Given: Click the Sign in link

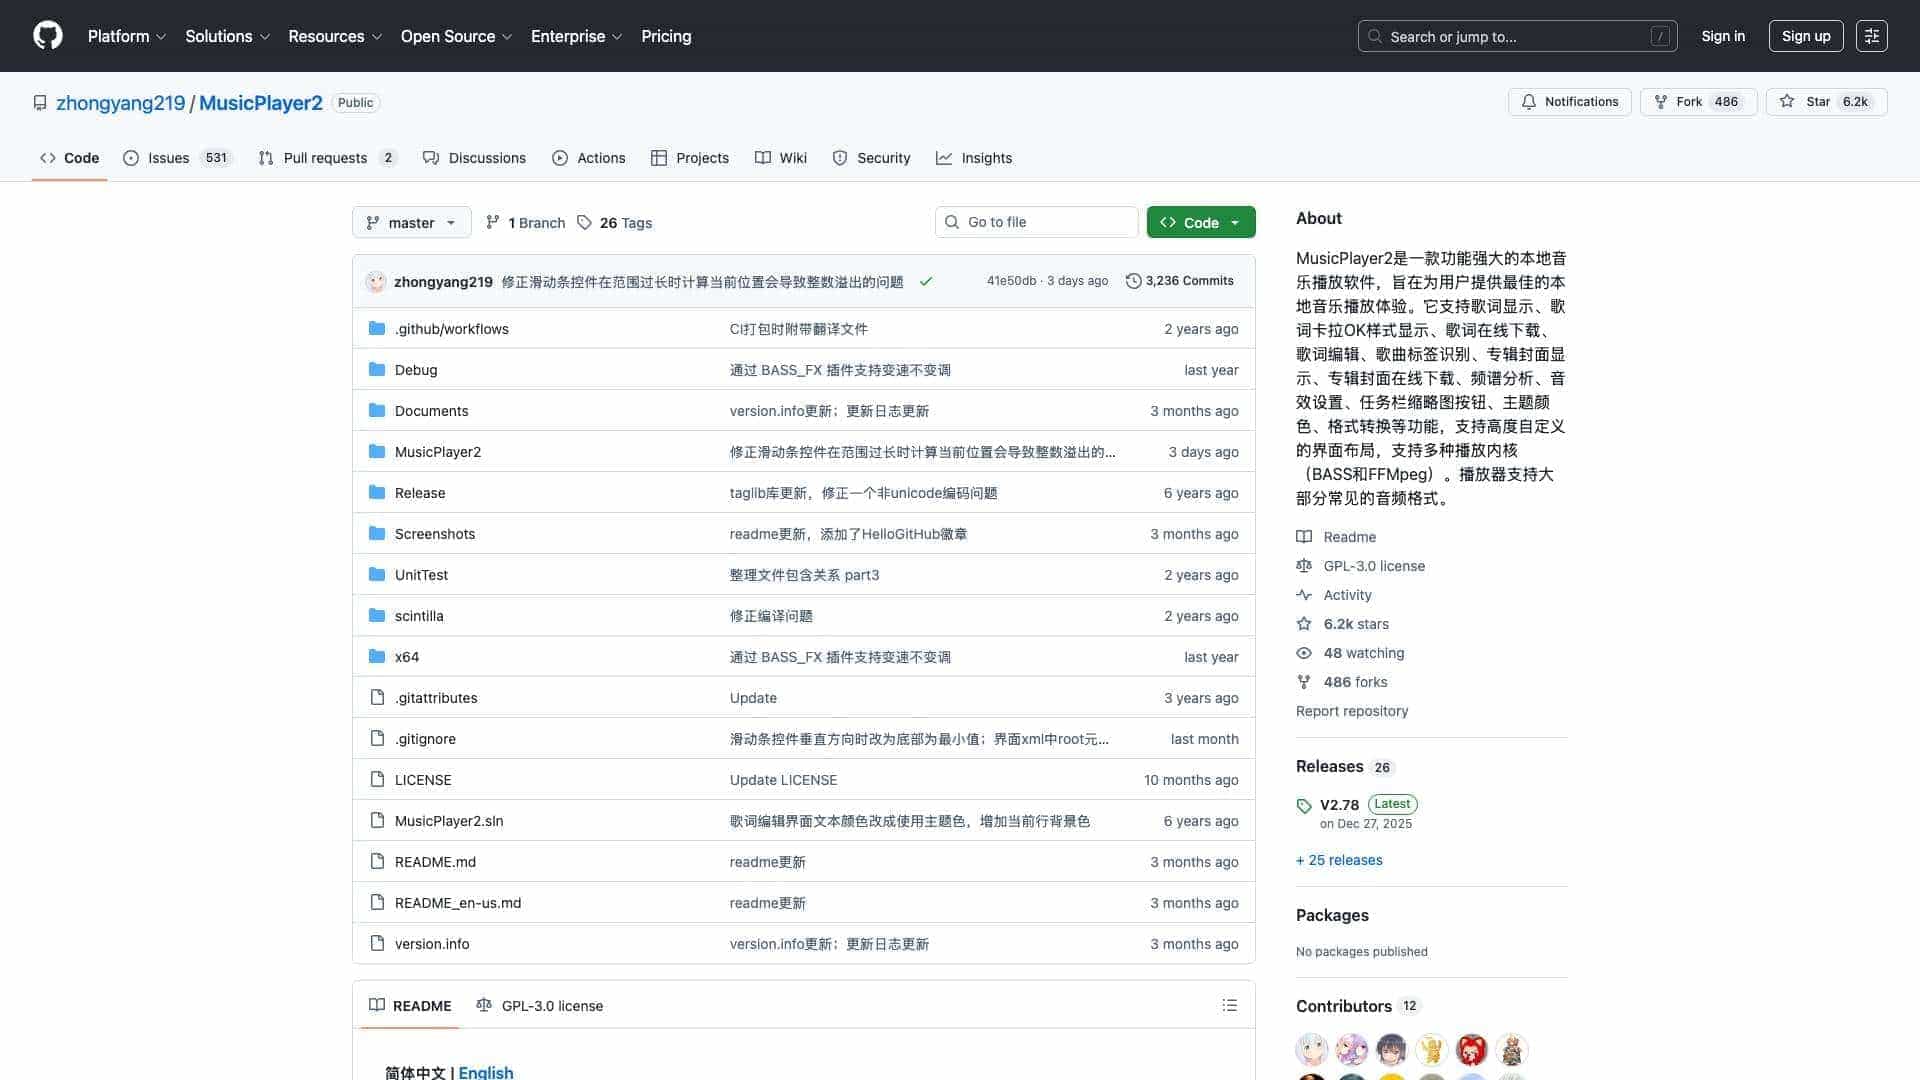Looking at the screenshot, I should click(1723, 36).
